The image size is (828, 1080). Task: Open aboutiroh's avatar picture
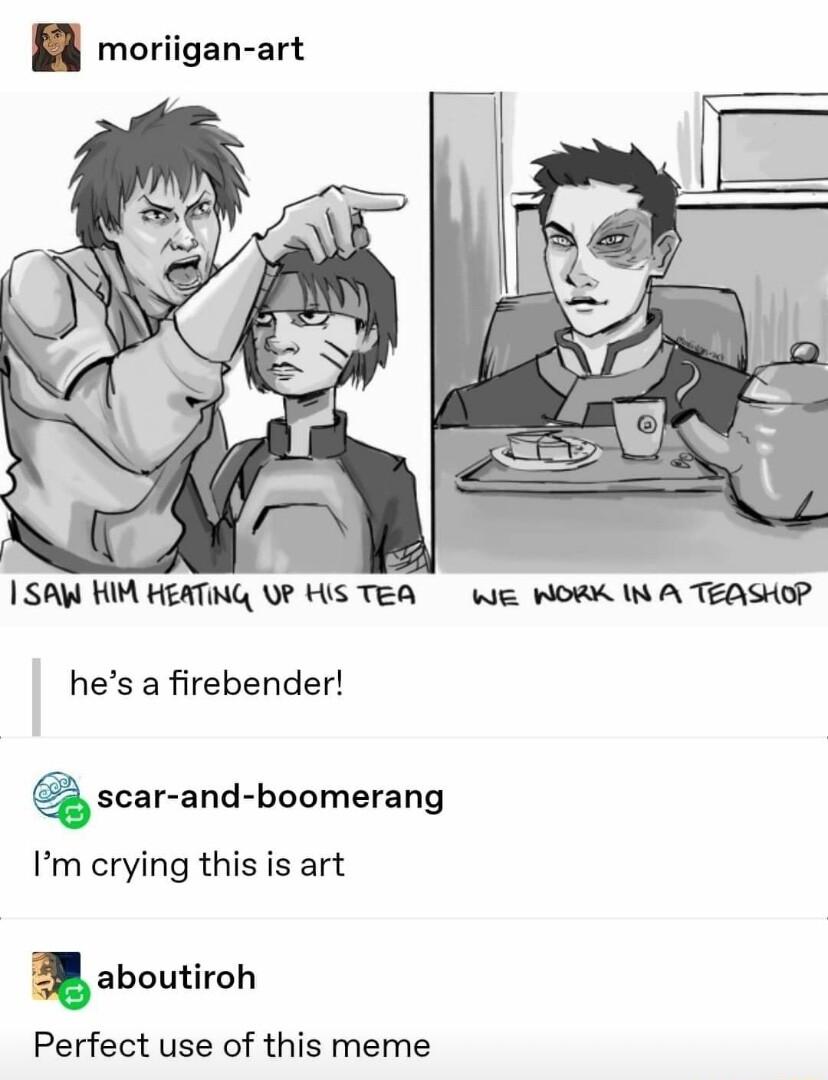pyautogui.click(x=56, y=976)
